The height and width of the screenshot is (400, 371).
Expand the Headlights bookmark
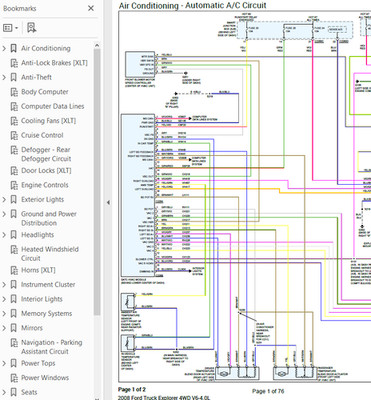point(4,235)
